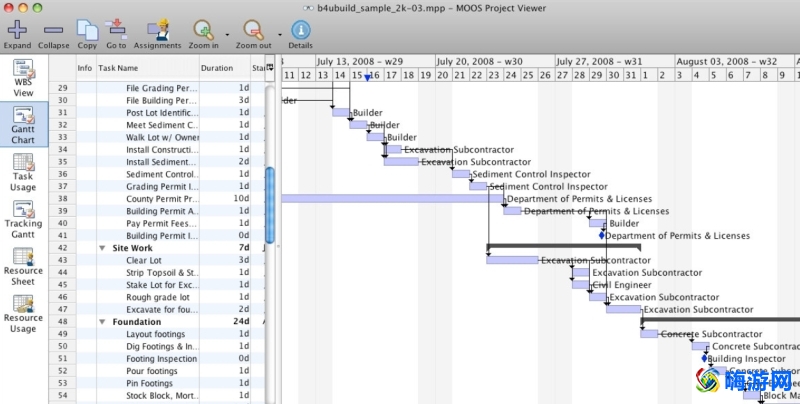800x404 pixels.
Task: Select the 'Footing Inspection' task
Action: [162, 359]
